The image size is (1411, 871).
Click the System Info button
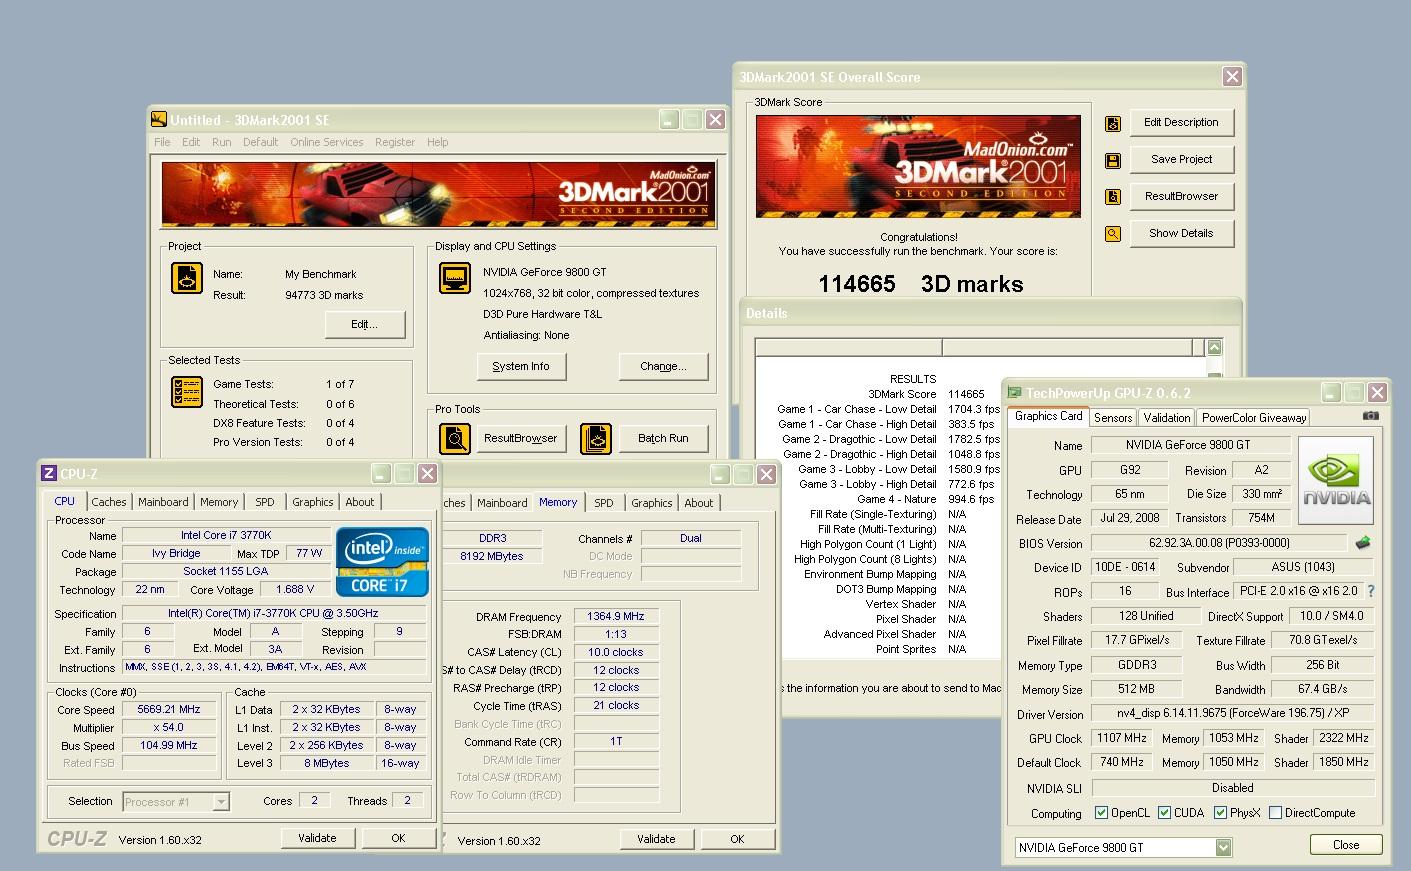(521, 366)
